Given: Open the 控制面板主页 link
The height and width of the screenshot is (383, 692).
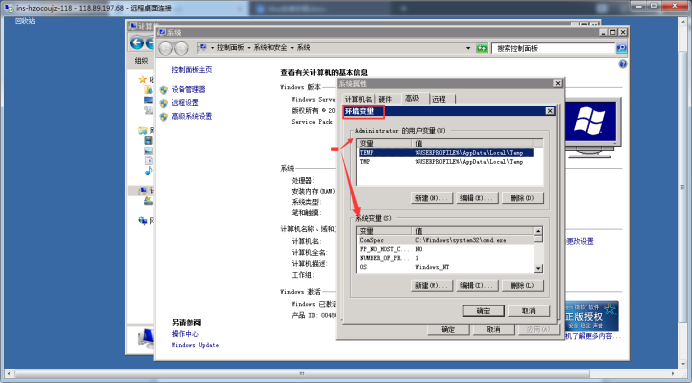Looking at the screenshot, I should click(192, 70).
